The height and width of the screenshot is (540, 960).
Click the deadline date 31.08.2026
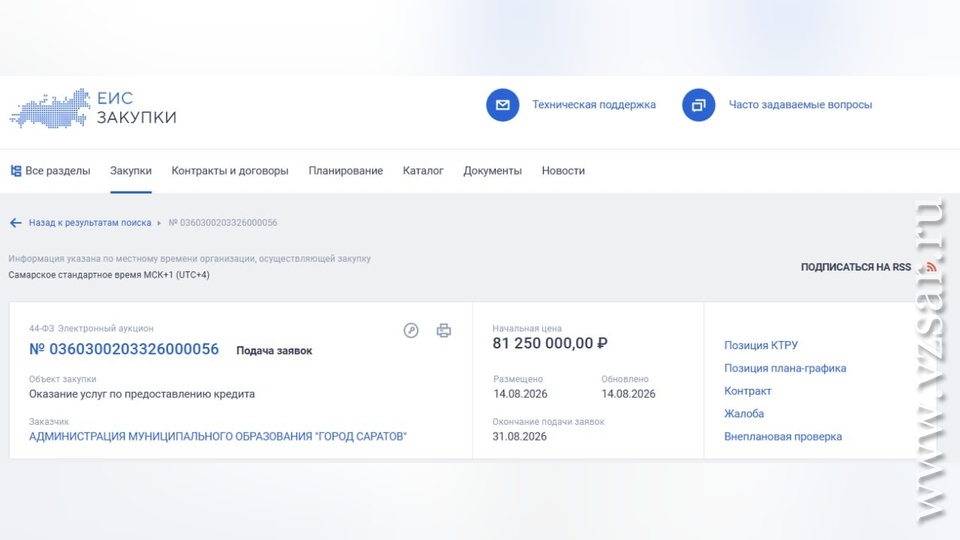(519, 437)
